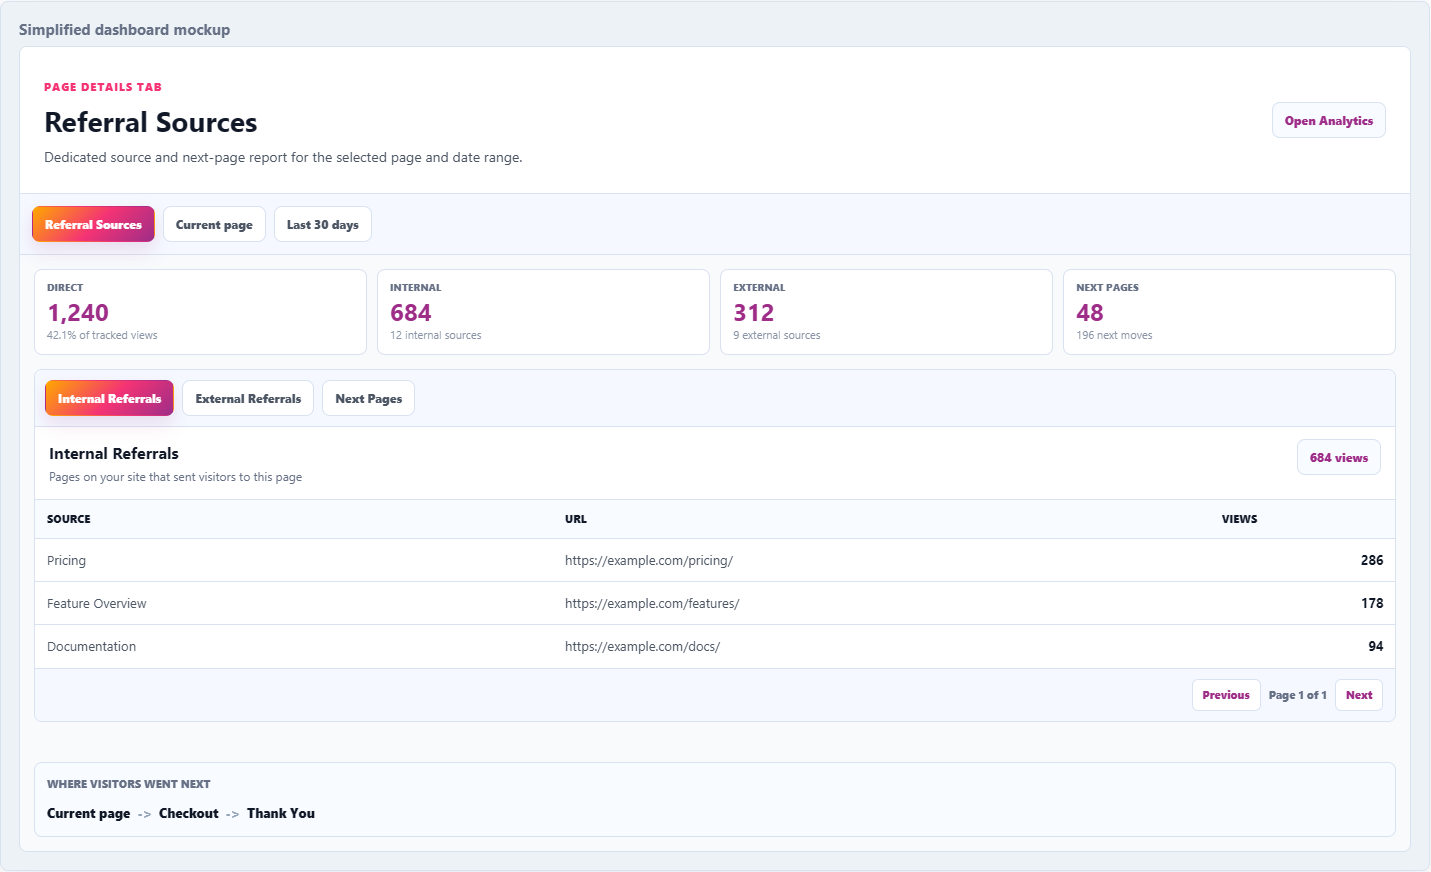Image resolution: width=1431 pixels, height=872 pixels.
Task: Go to Next page of results
Action: [1359, 695]
